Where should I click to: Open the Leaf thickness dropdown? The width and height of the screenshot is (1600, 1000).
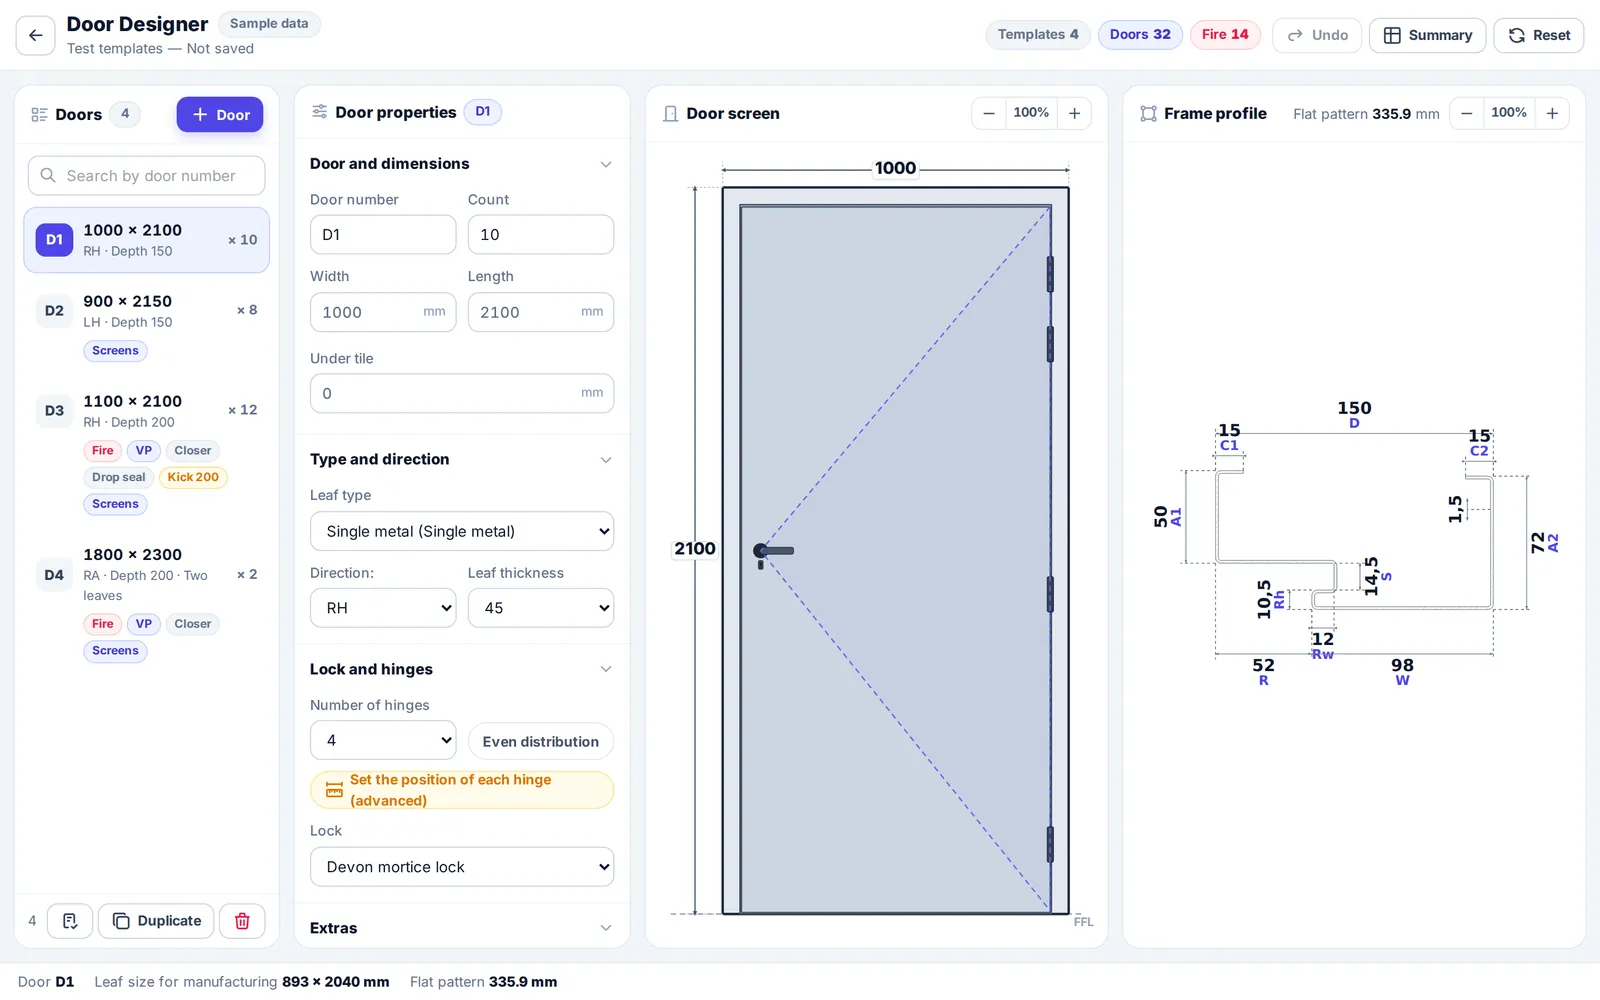point(541,608)
